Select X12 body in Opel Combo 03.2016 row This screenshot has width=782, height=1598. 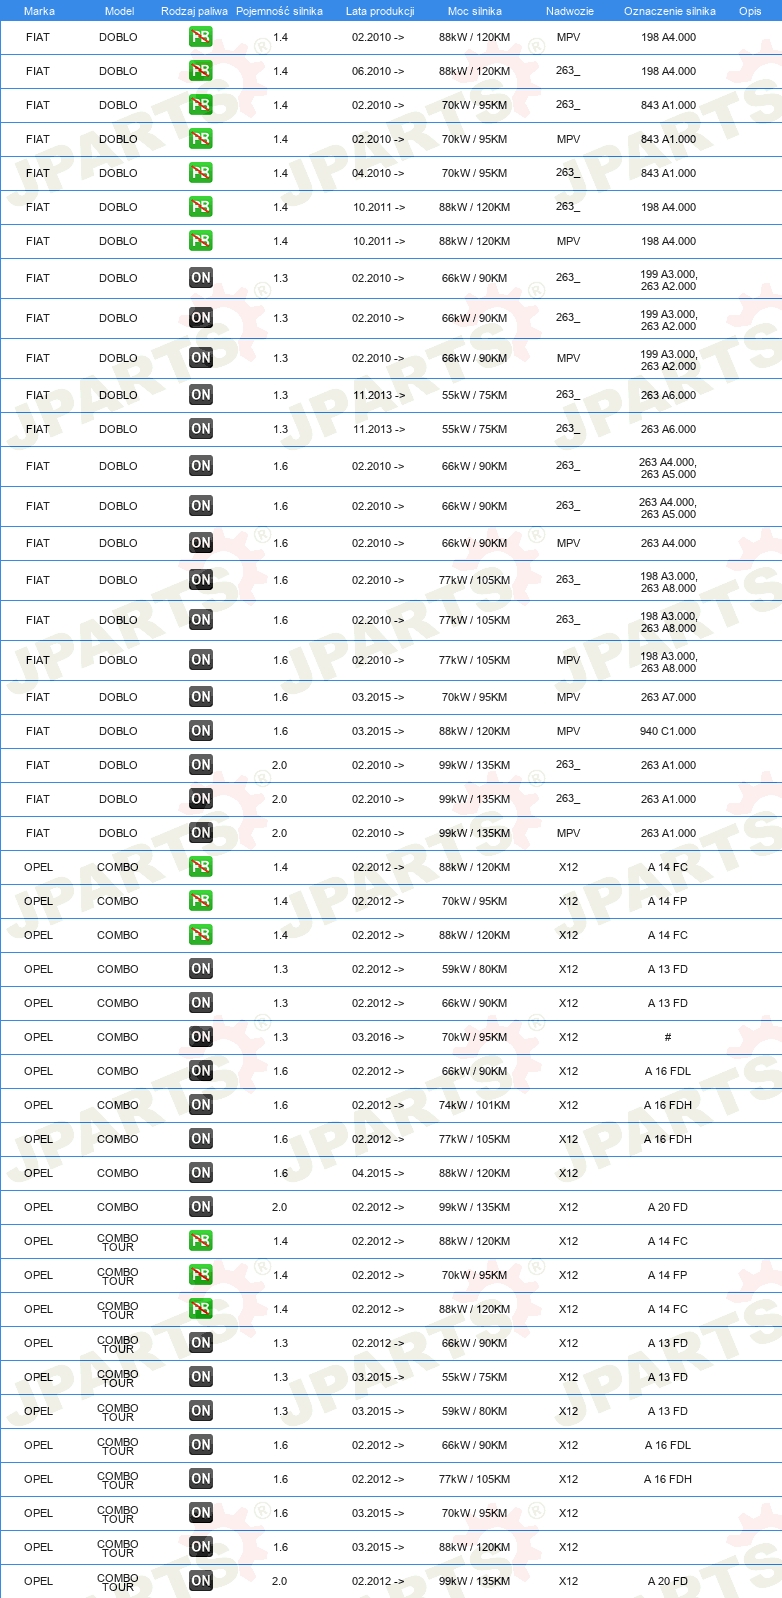click(x=568, y=1037)
